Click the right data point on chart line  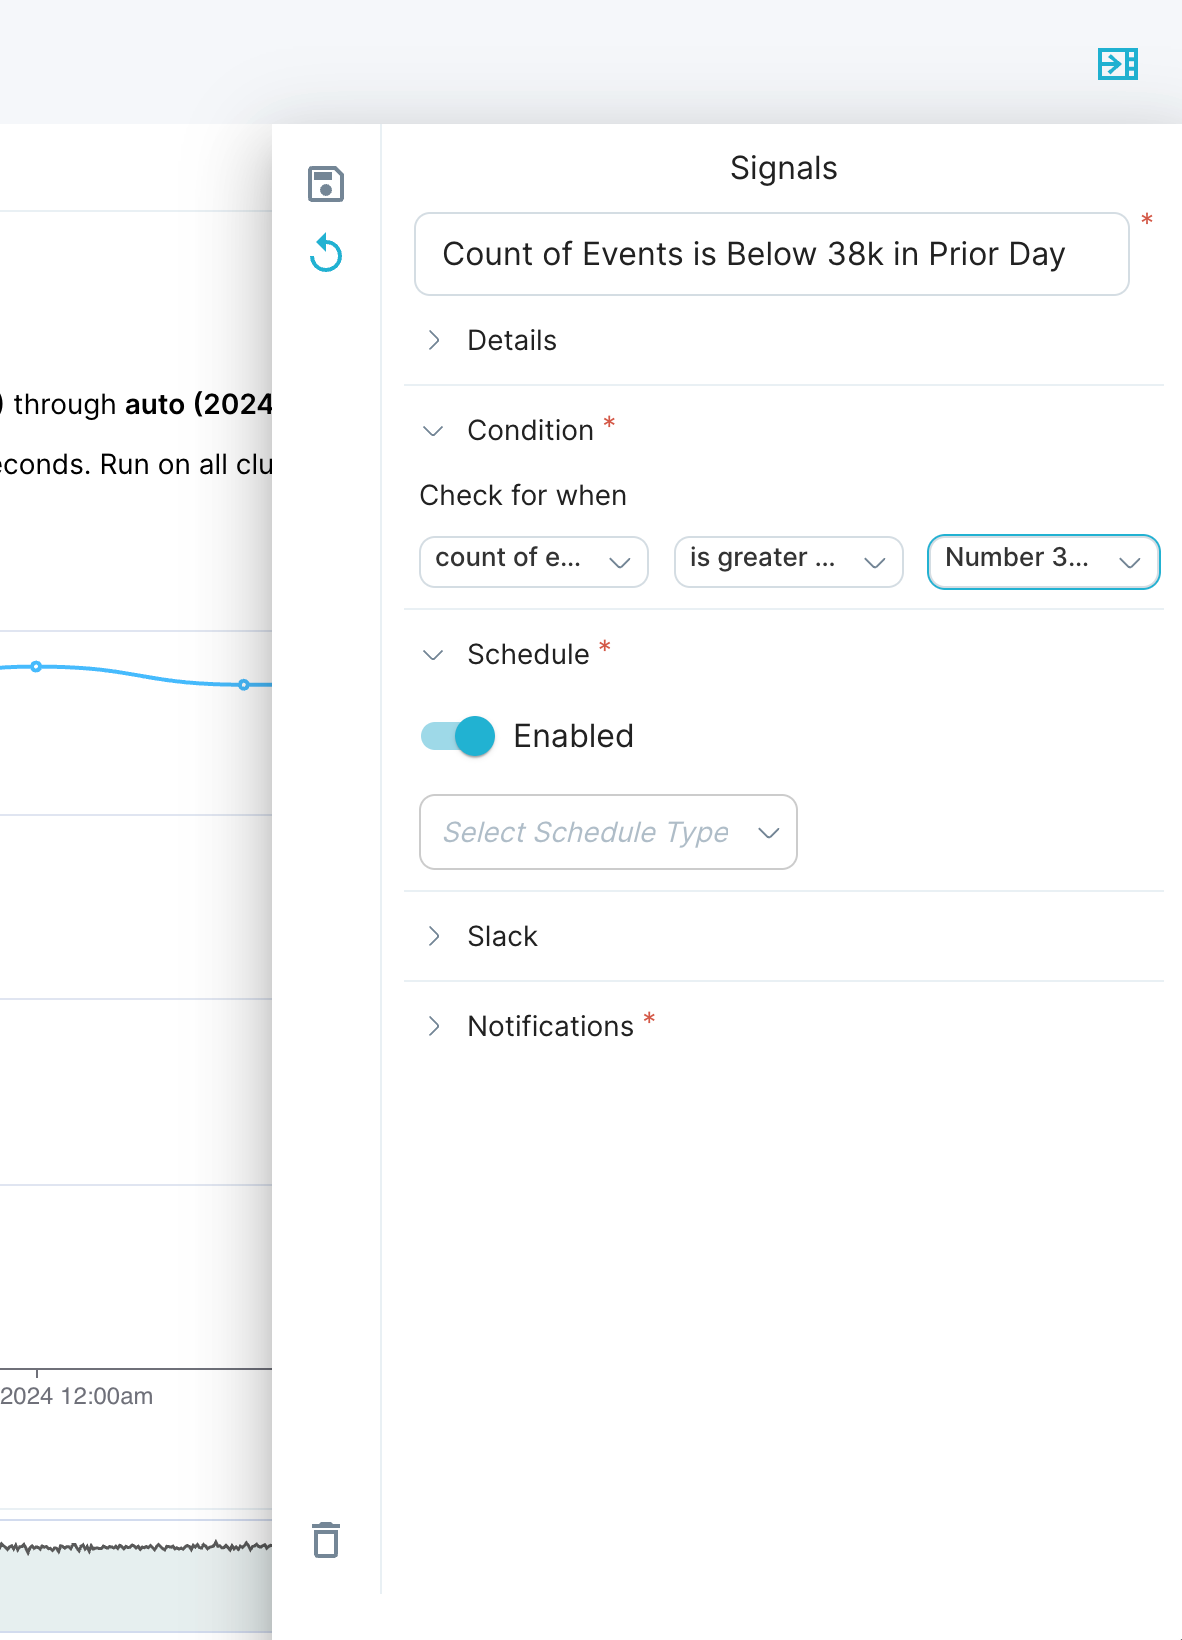click(244, 685)
